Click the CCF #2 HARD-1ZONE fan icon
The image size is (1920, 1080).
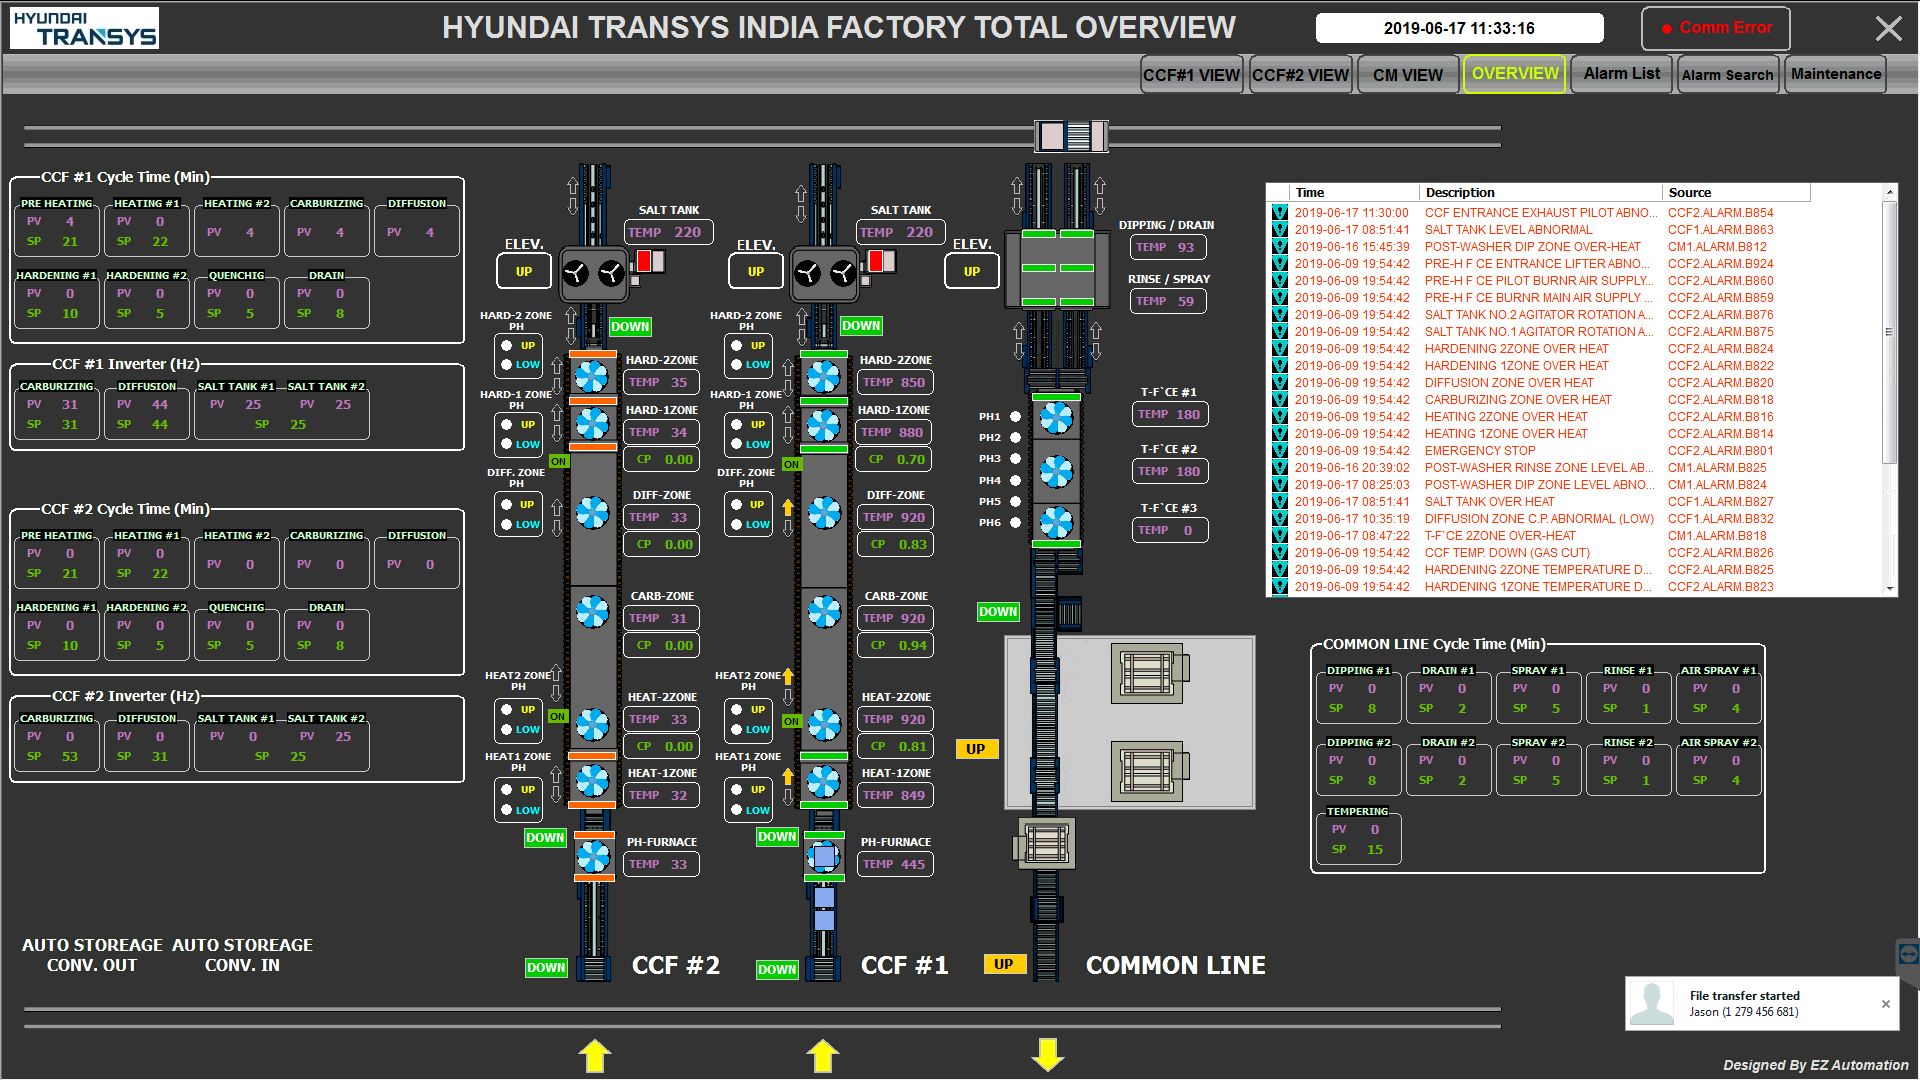pos(592,423)
